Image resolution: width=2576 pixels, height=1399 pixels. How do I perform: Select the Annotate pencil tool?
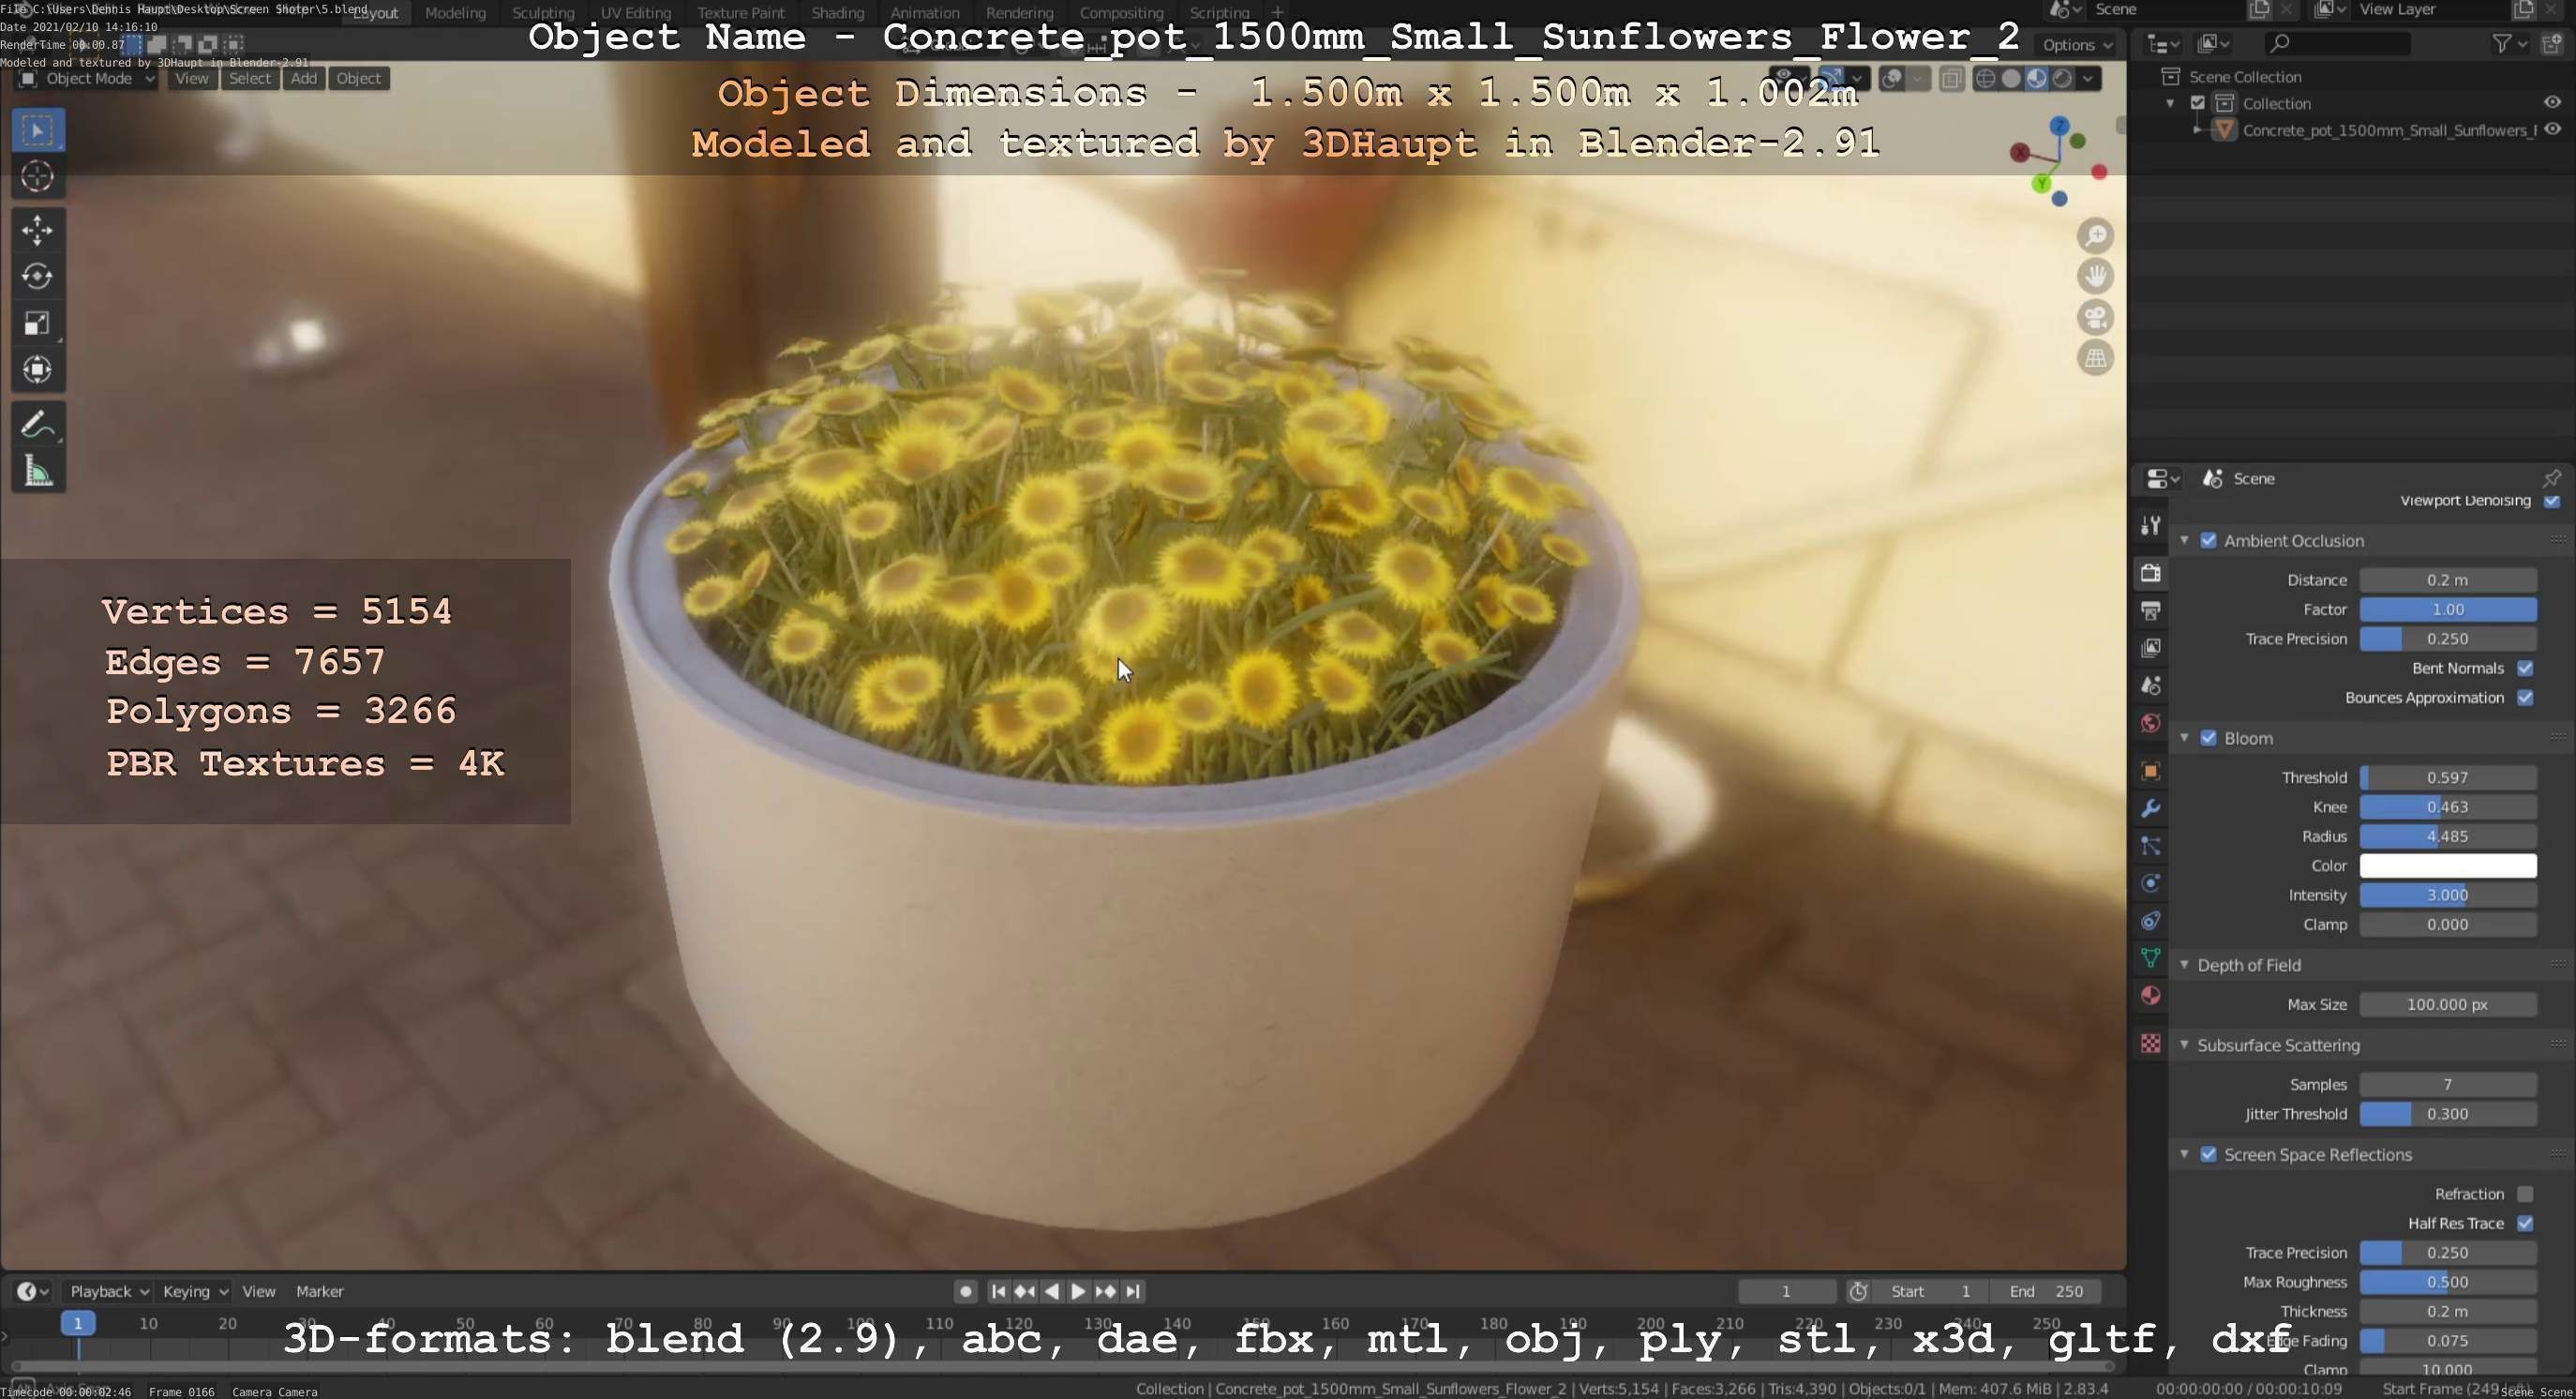[x=38, y=424]
